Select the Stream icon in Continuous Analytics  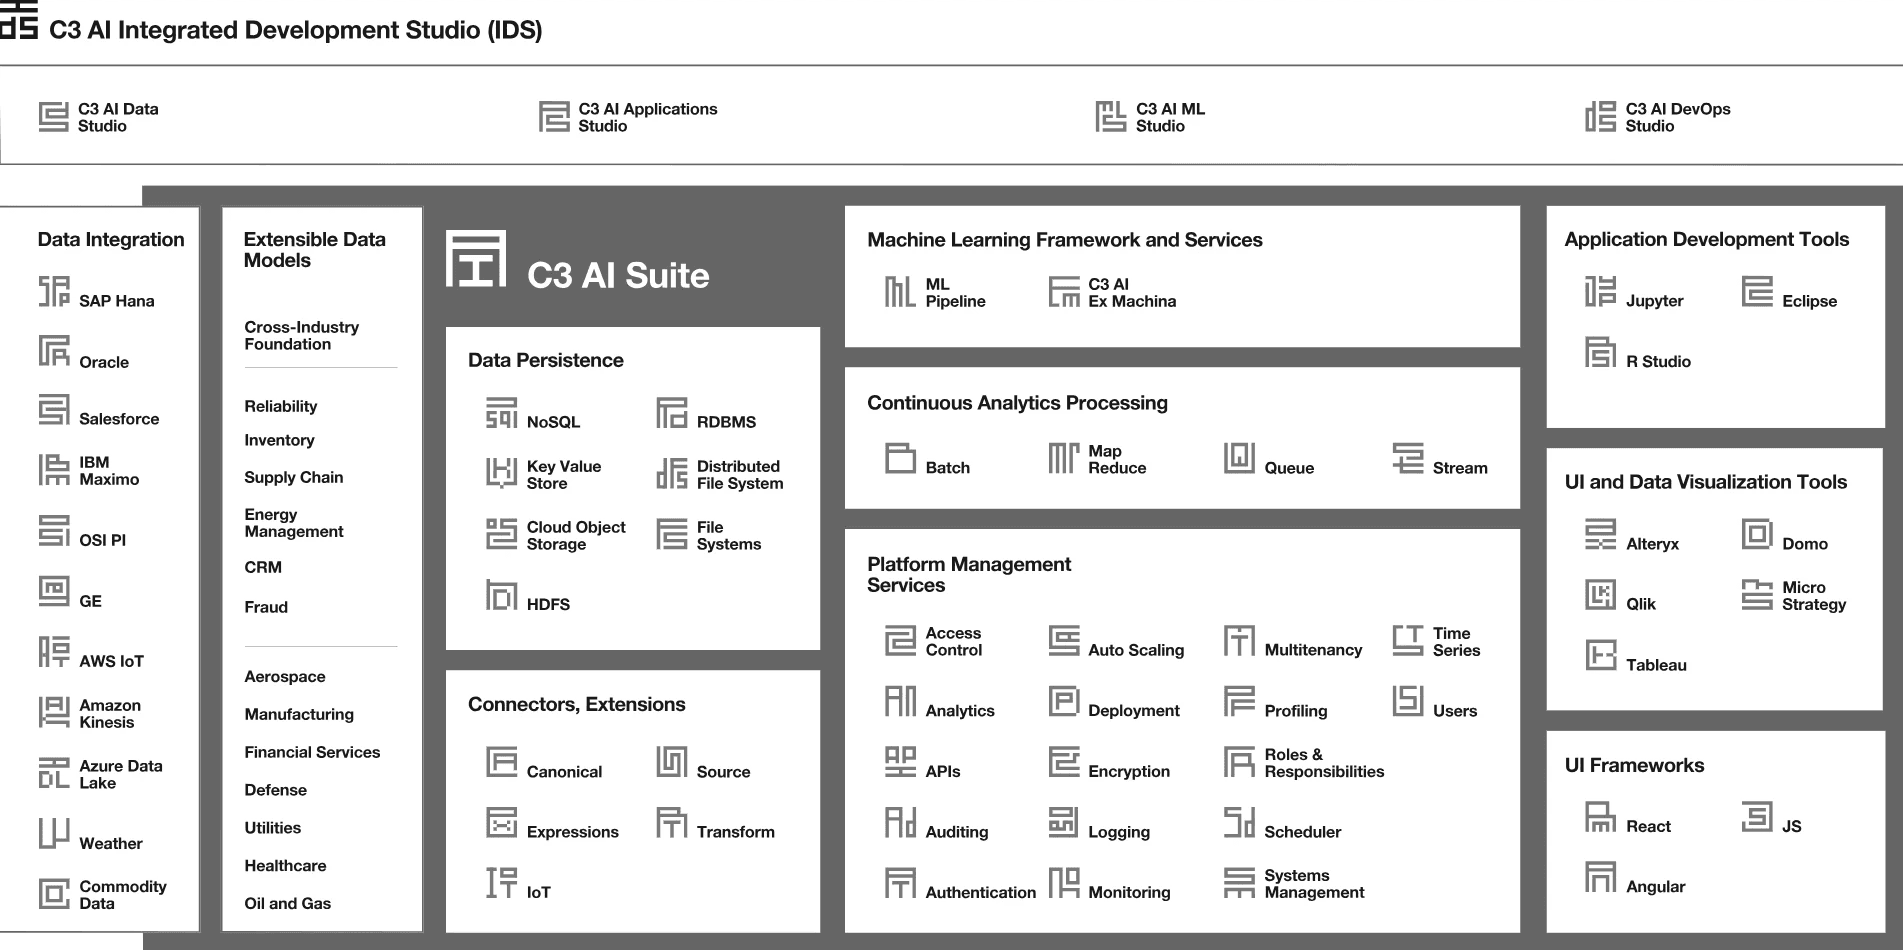(x=1408, y=458)
